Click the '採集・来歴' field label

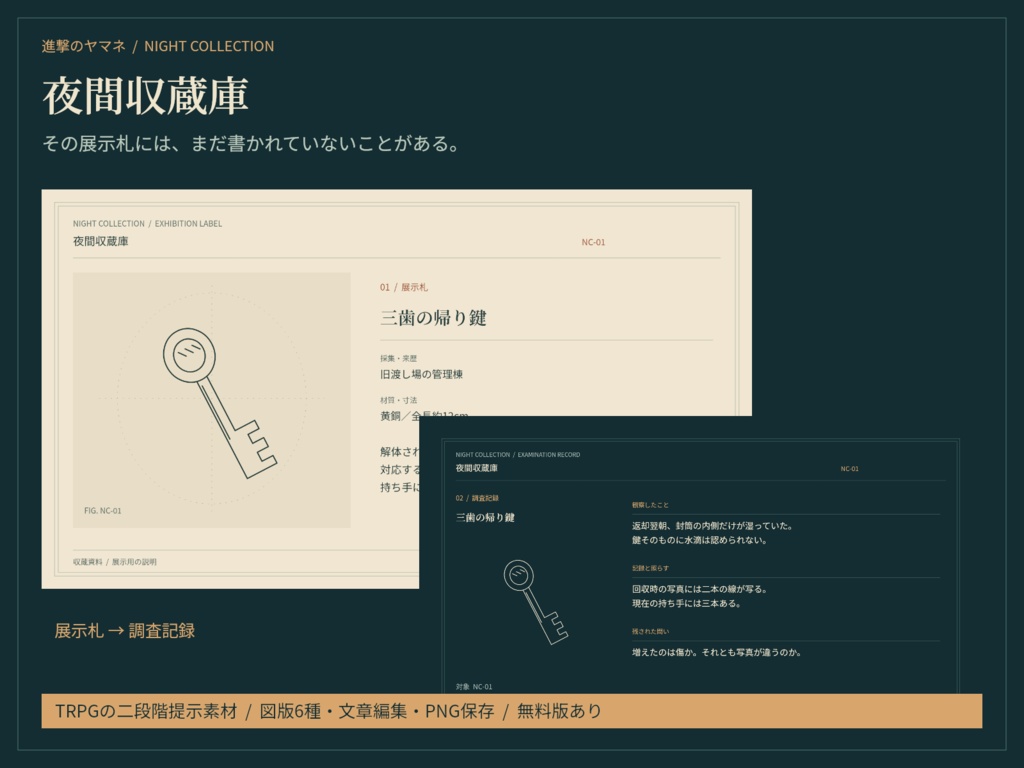pyautogui.click(x=398, y=359)
